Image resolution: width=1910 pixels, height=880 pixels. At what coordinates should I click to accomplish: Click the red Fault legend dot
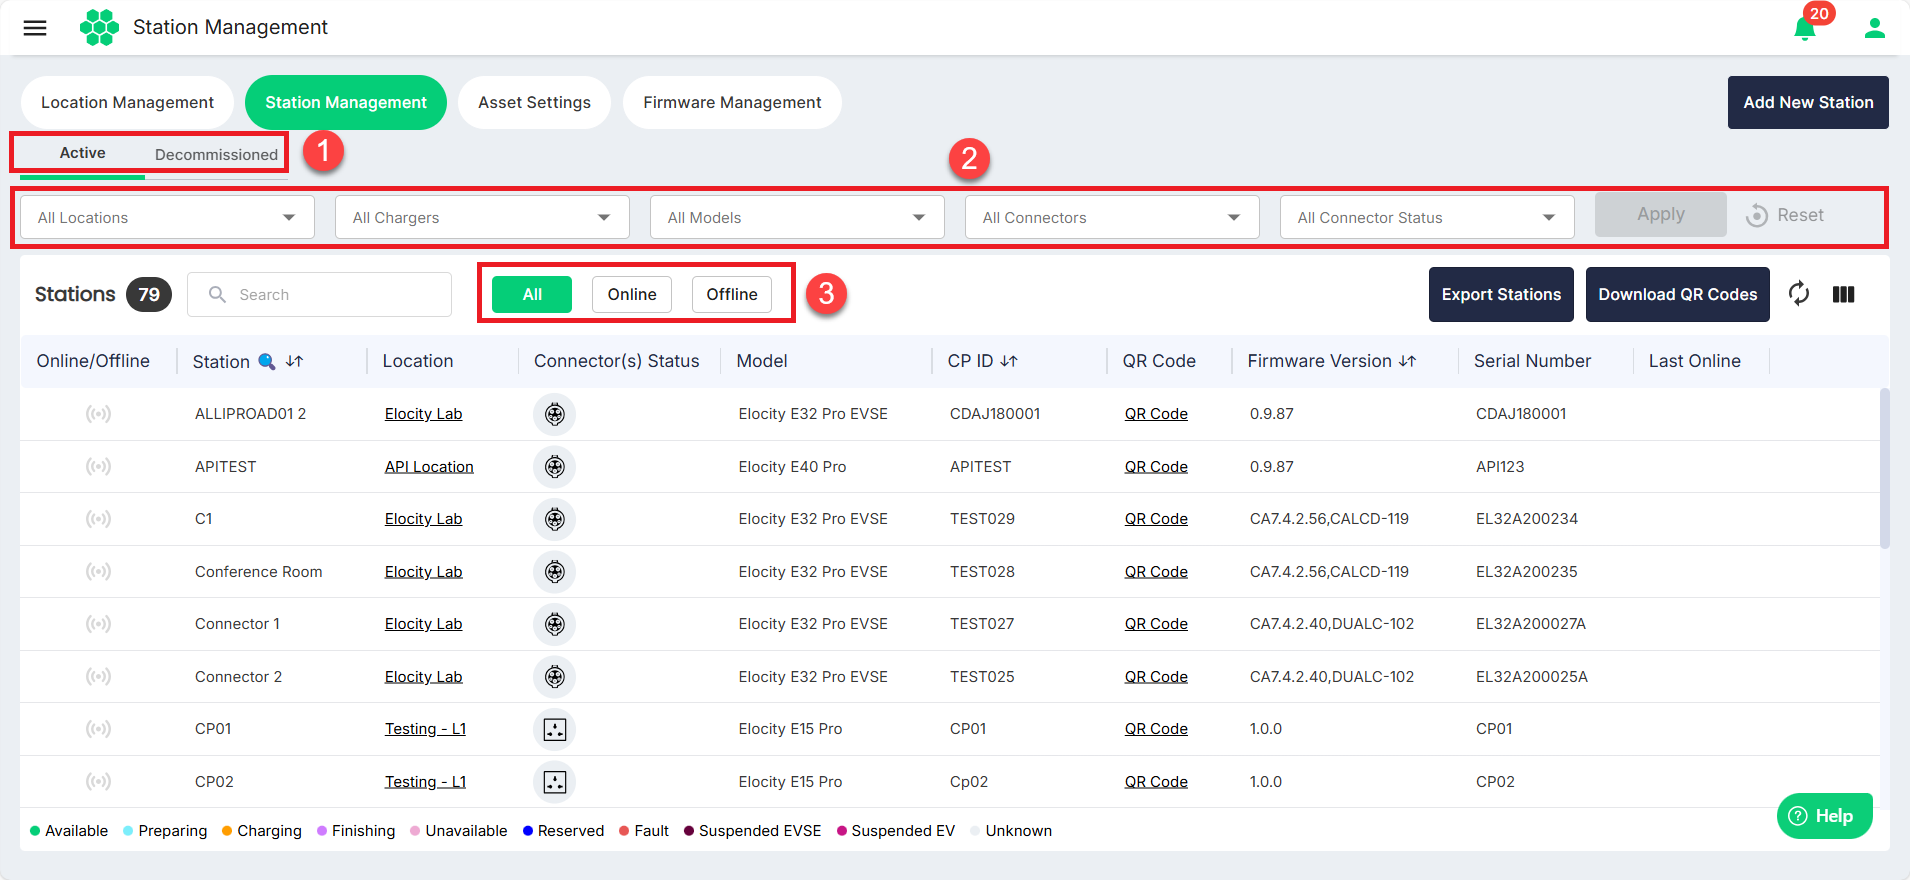(624, 831)
